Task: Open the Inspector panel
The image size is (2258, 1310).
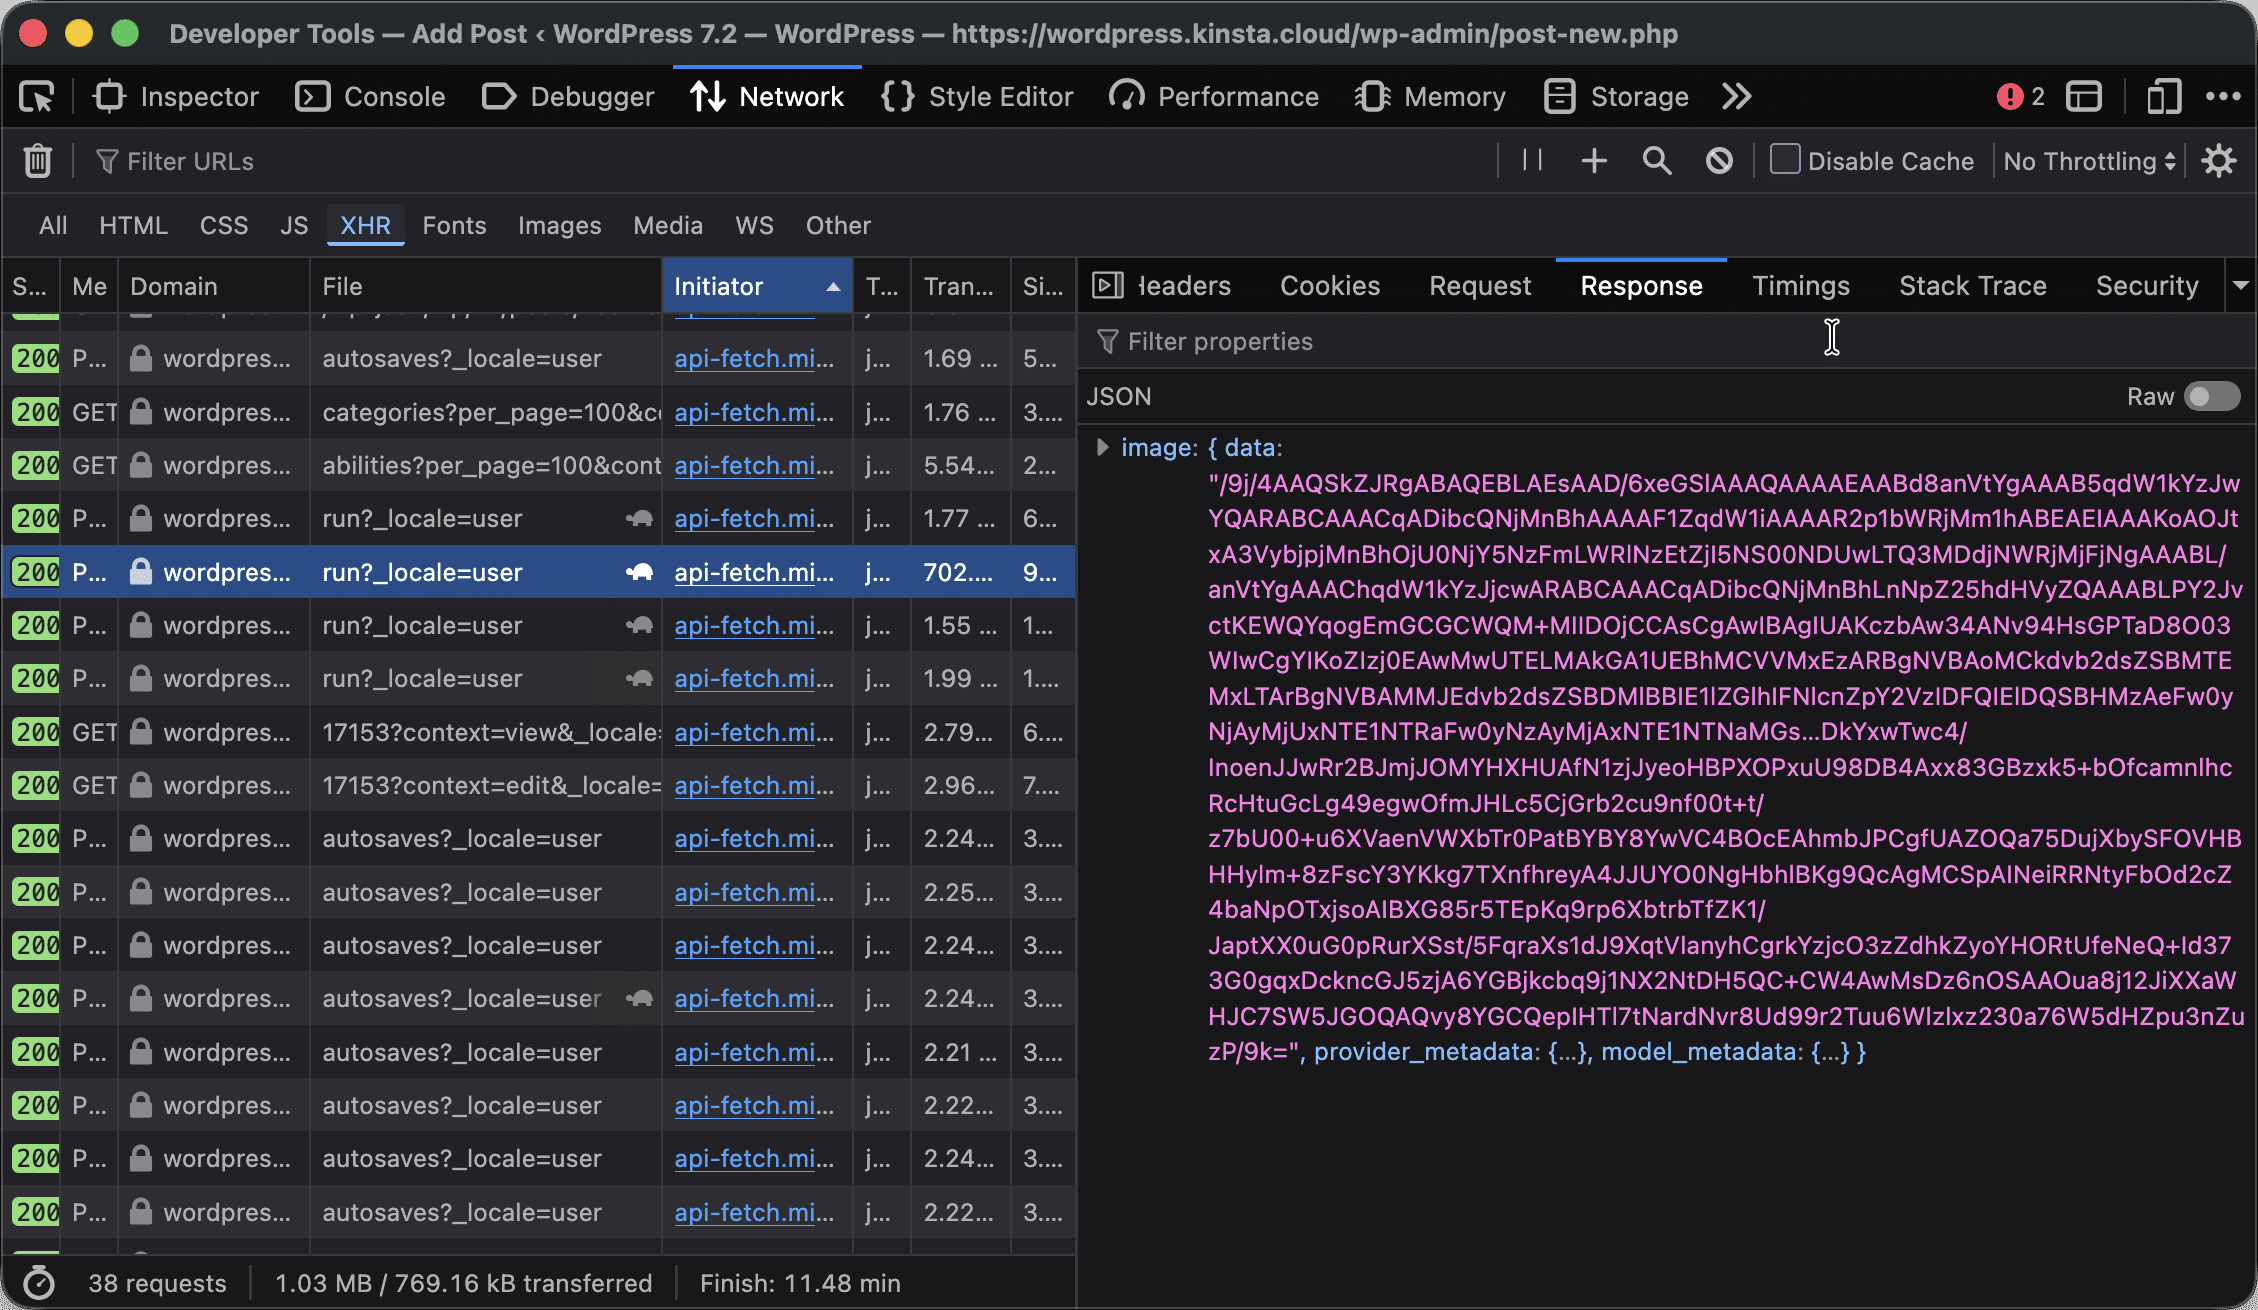Action: pyautogui.click(x=176, y=97)
